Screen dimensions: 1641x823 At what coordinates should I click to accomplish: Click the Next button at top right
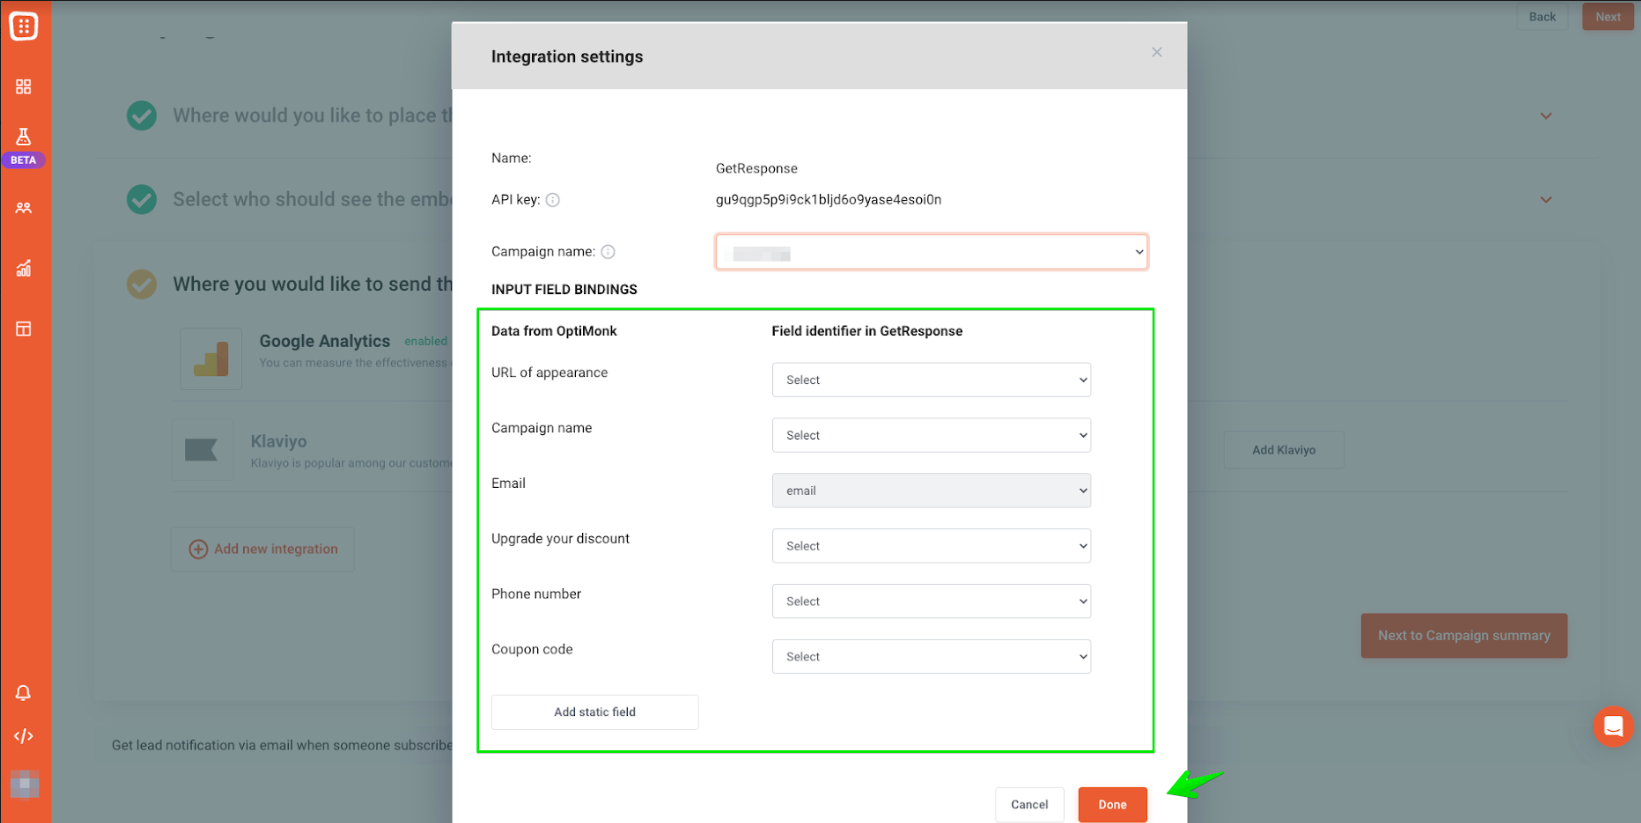(x=1608, y=17)
